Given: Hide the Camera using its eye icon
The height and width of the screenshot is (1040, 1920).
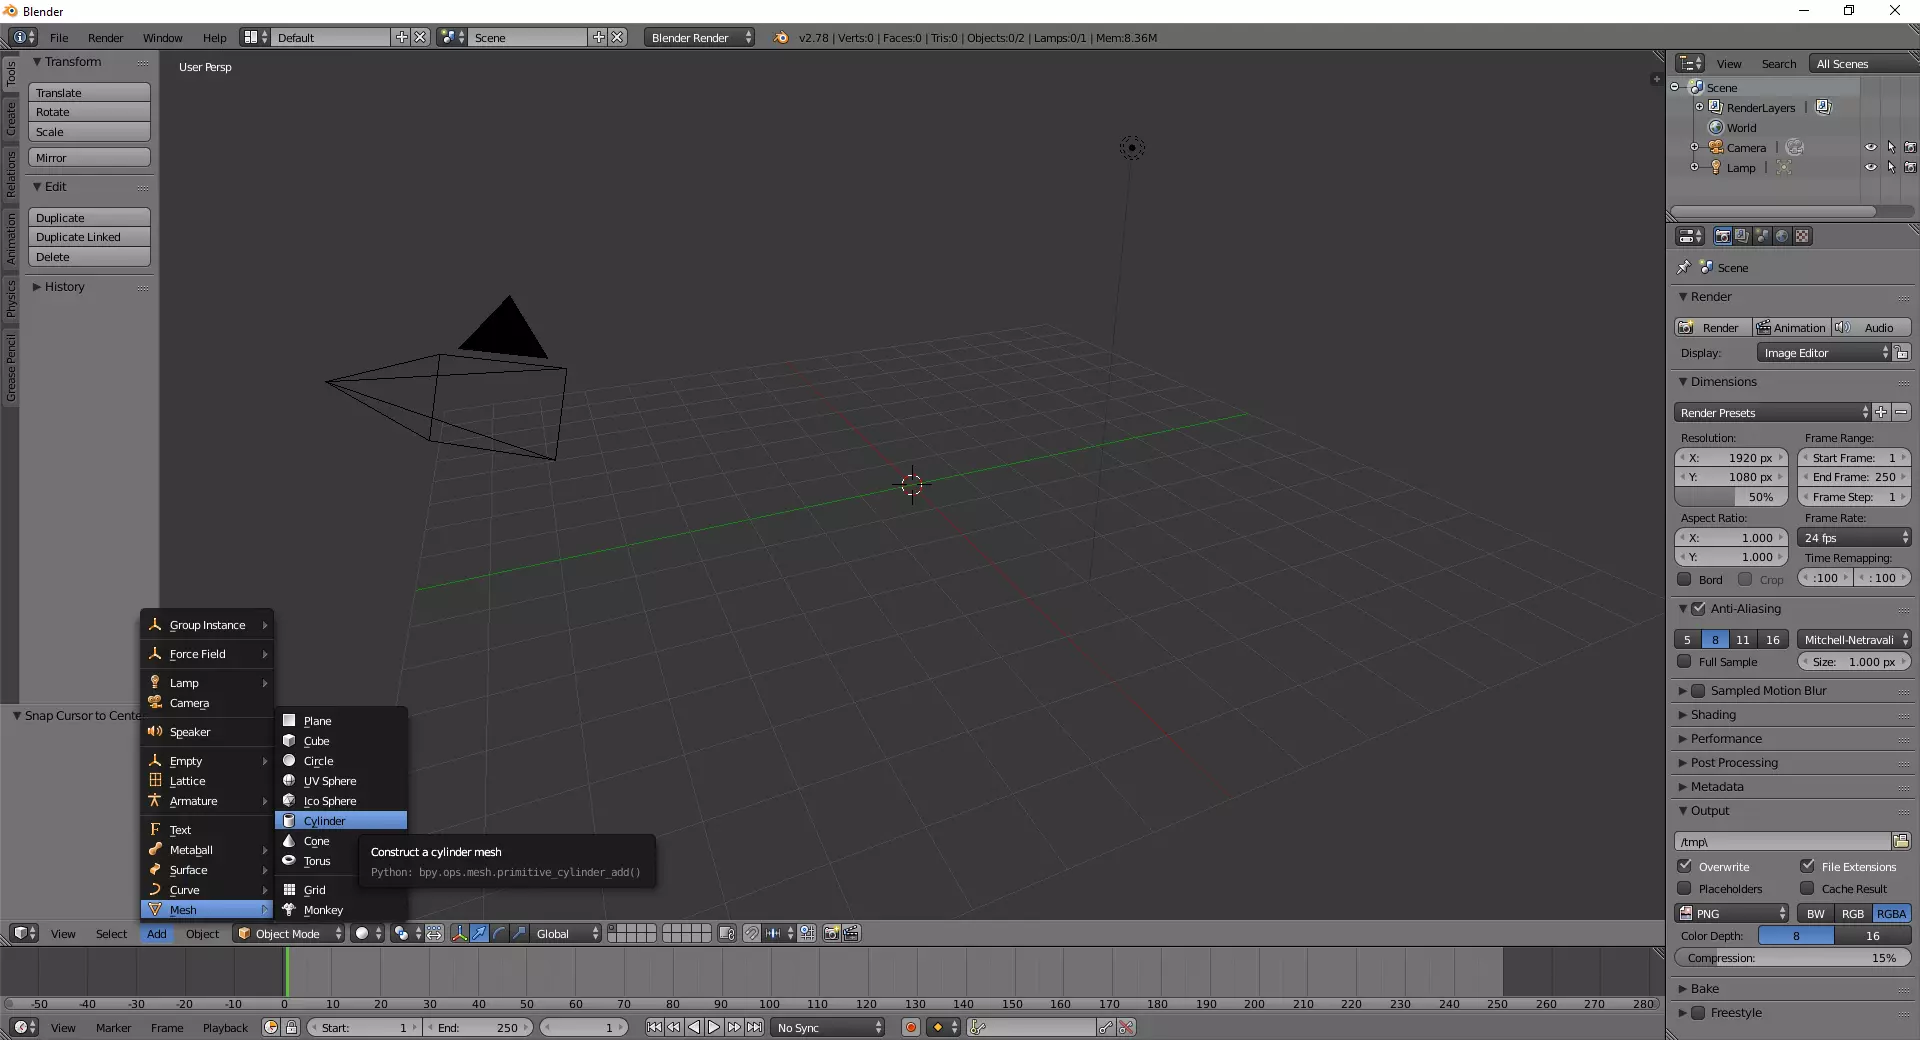Looking at the screenshot, I should tap(1870, 148).
